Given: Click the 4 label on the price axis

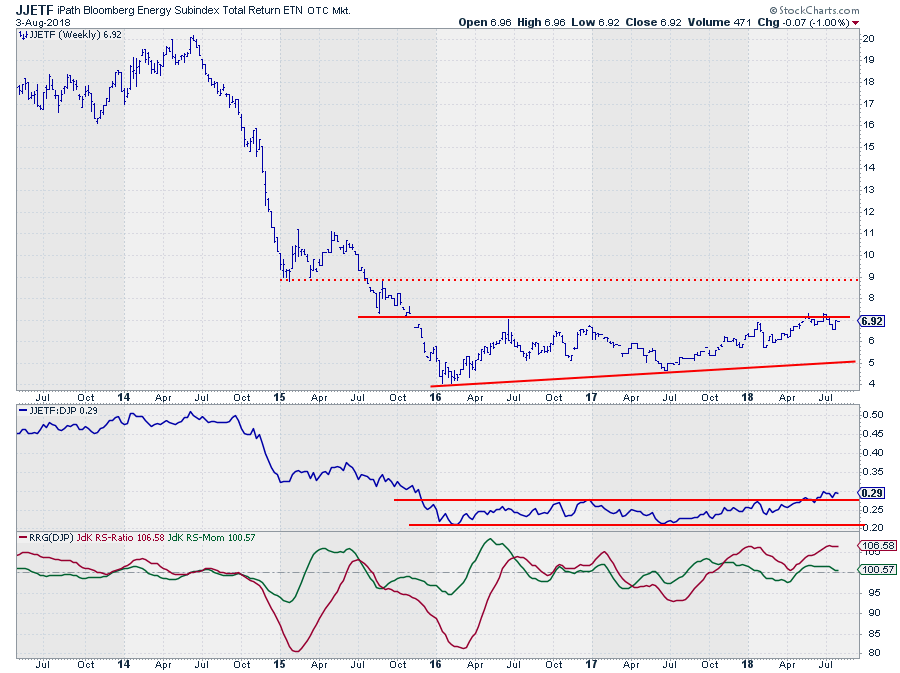Looking at the screenshot, I should point(871,384).
